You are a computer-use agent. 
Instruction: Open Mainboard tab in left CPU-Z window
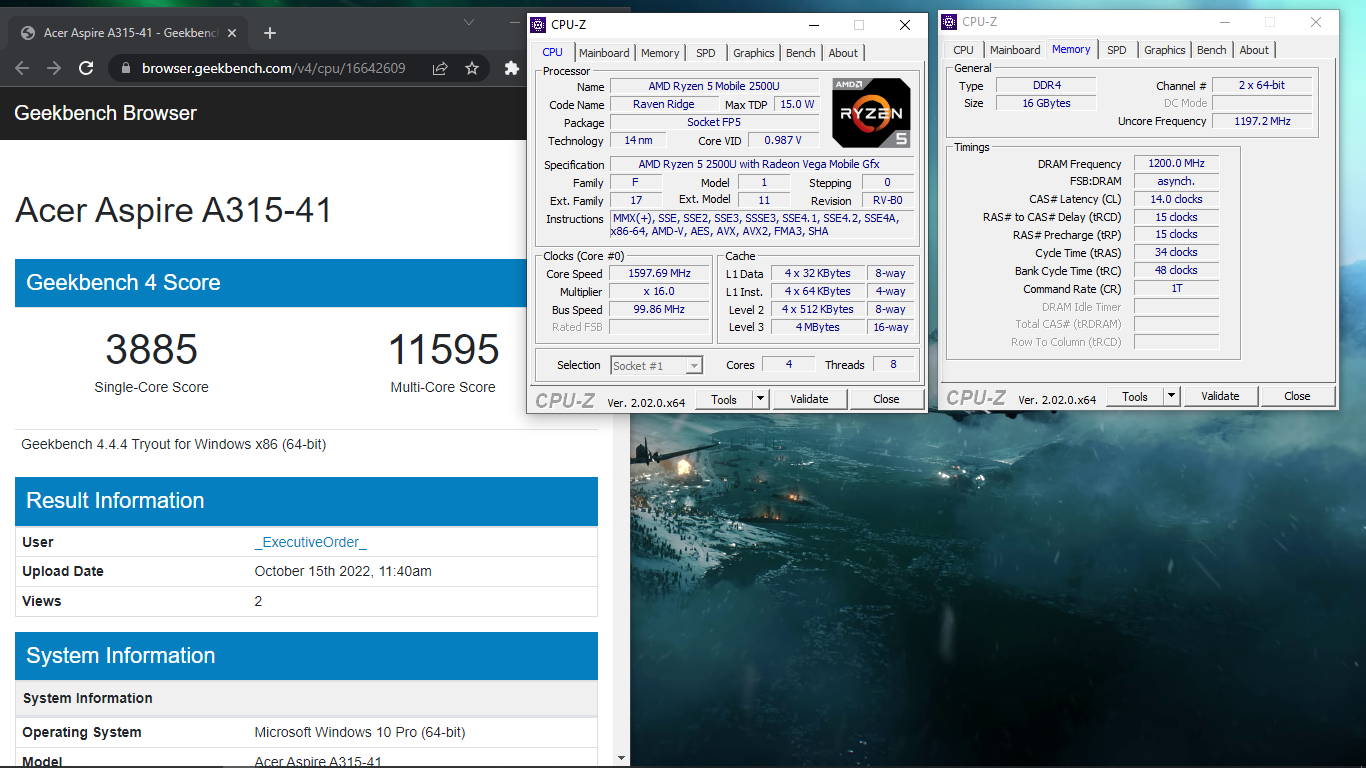pos(605,53)
